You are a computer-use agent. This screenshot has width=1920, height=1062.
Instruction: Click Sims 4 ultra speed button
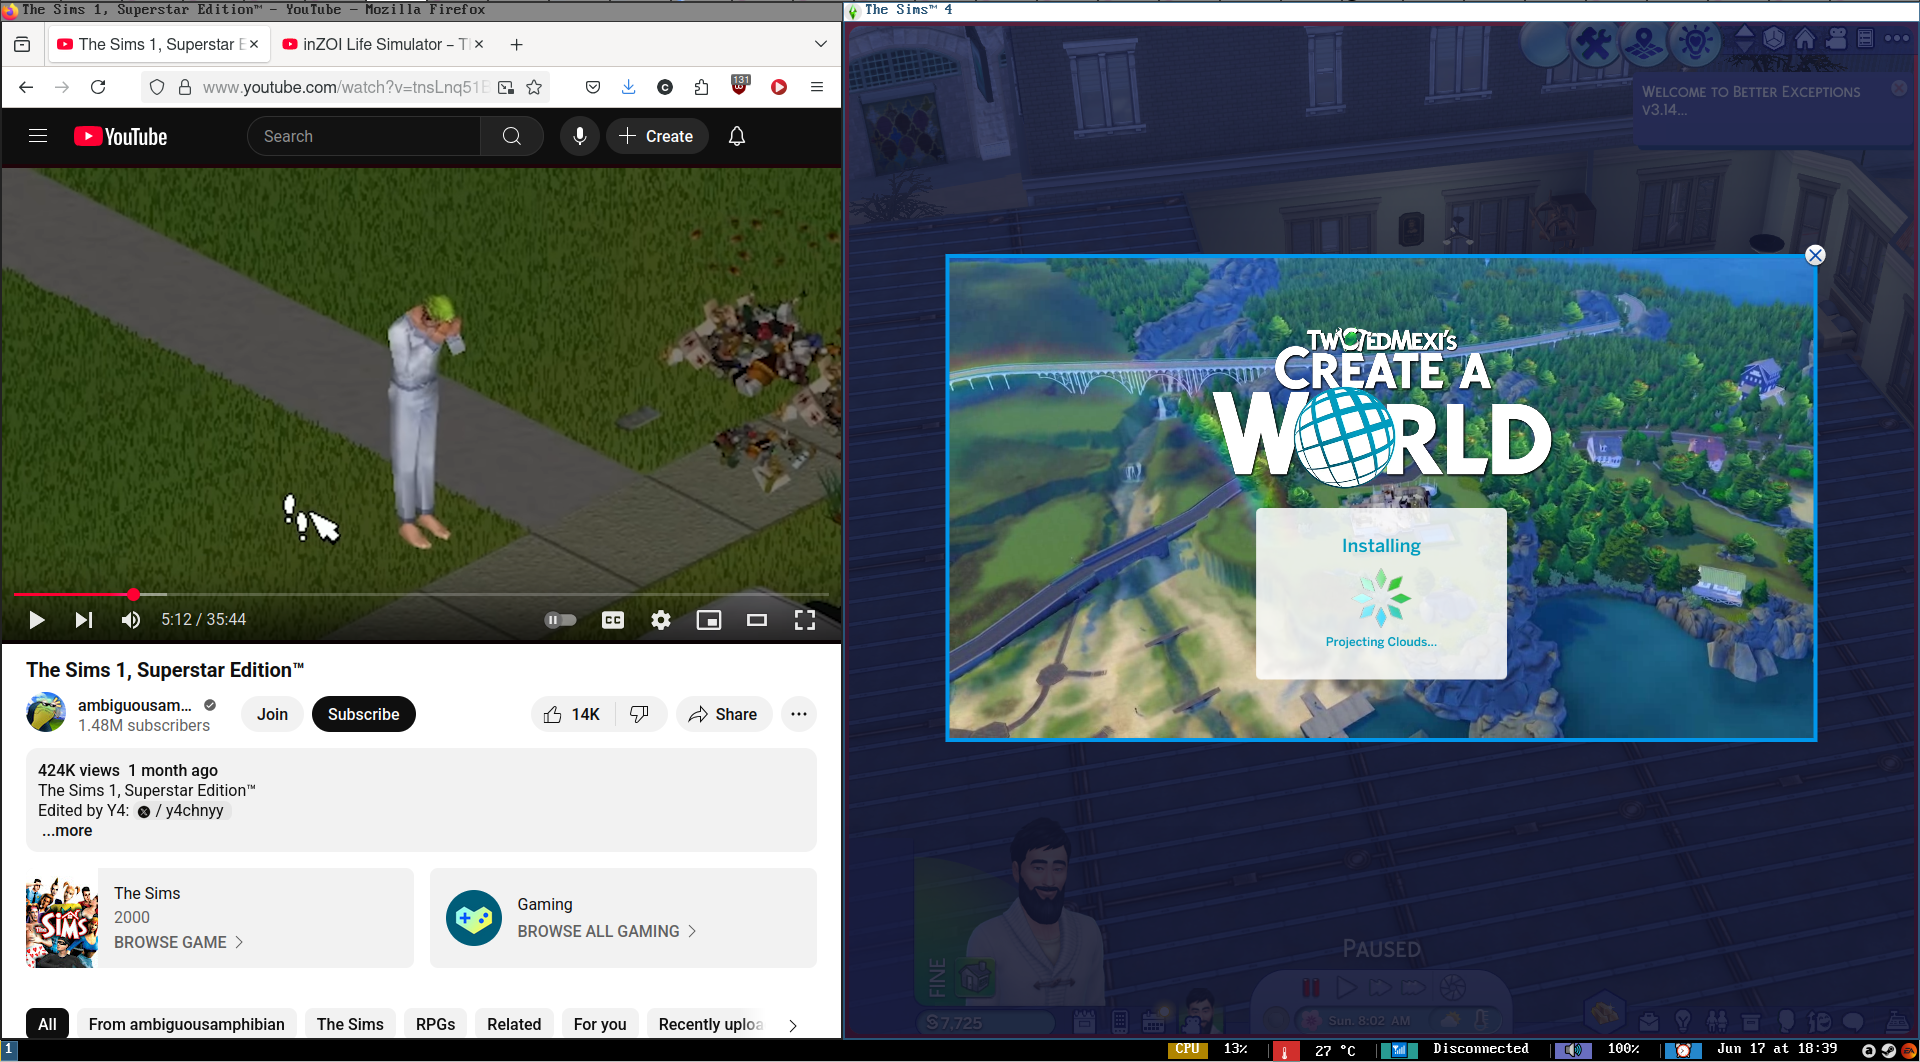[1413, 988]
